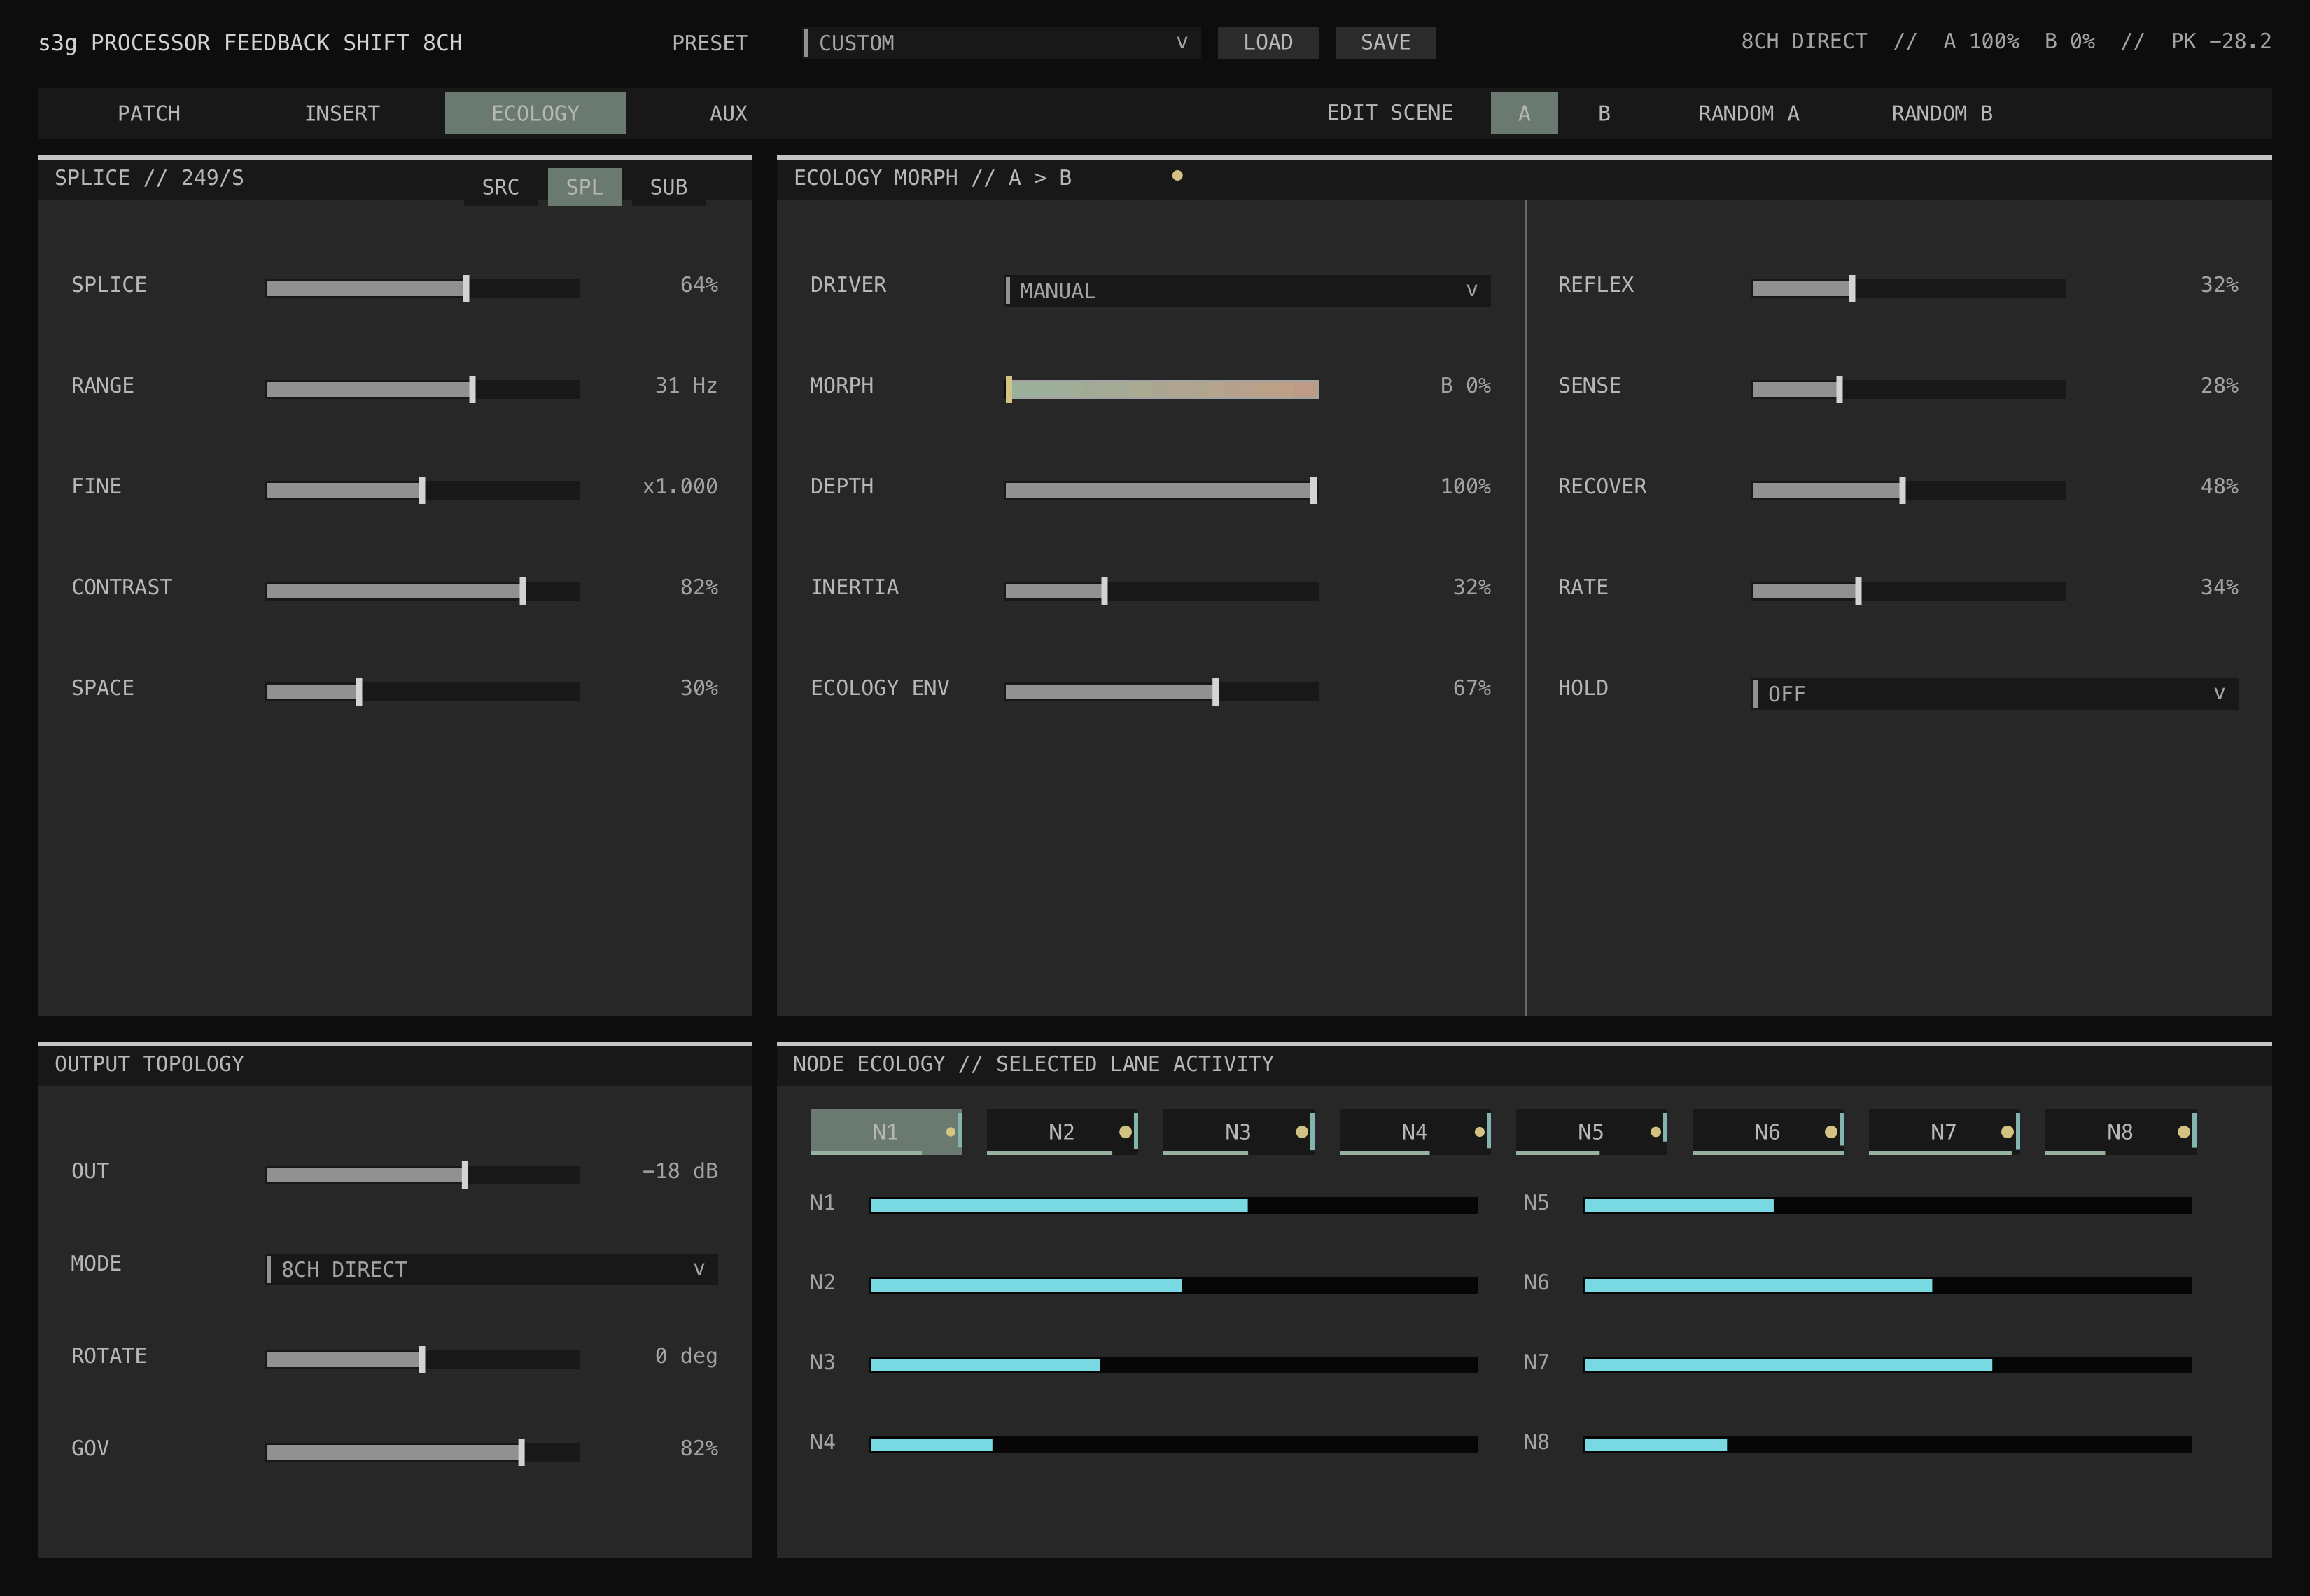Click the 'PK -28.2' status readout
Screen dimensions: 2310x1596
(x=2220, y=42)
